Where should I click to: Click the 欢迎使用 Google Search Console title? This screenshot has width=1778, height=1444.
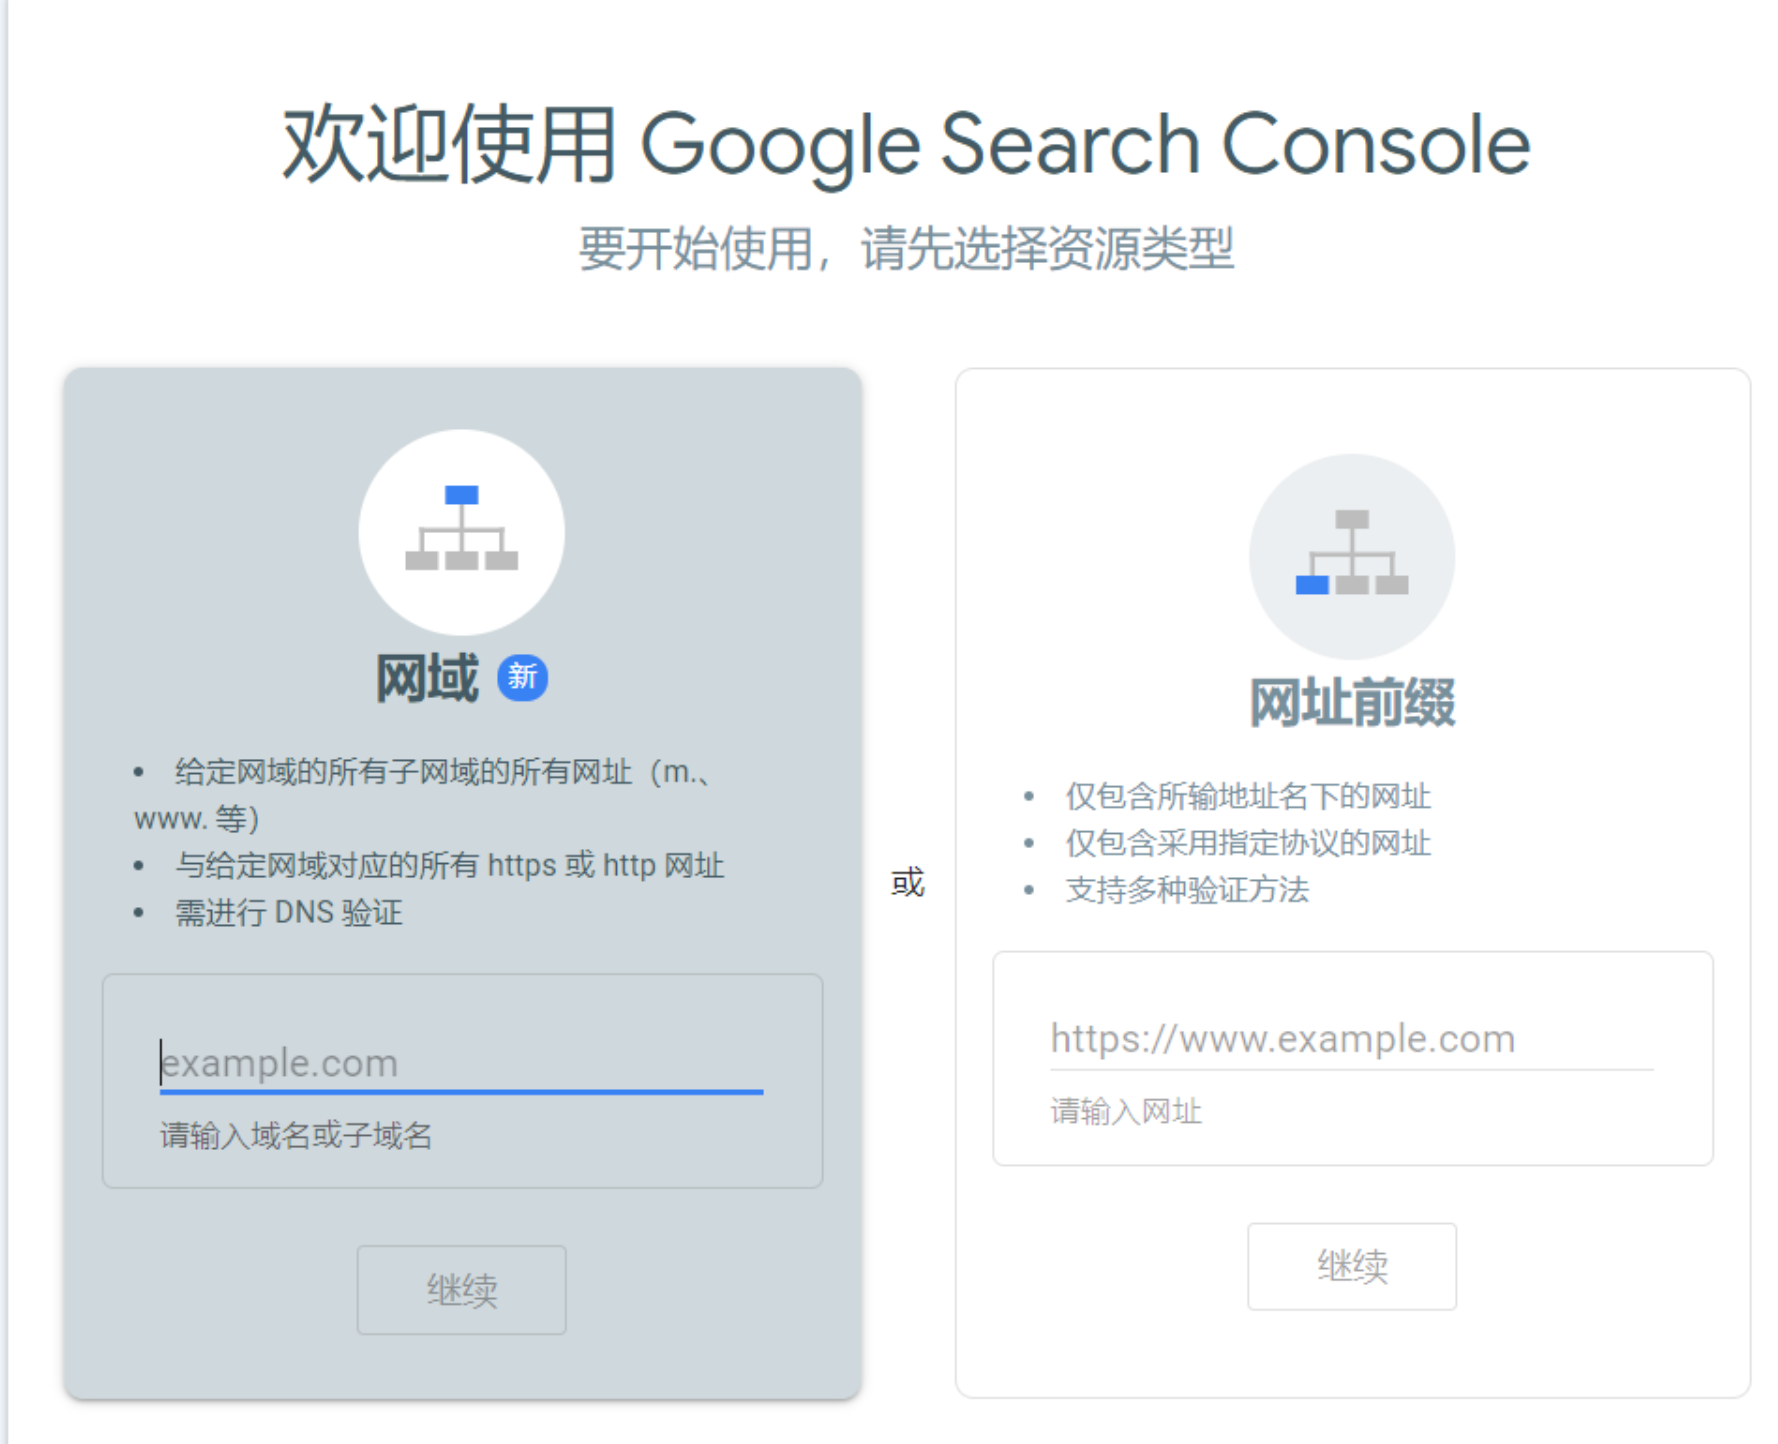[x=906, y=145]
